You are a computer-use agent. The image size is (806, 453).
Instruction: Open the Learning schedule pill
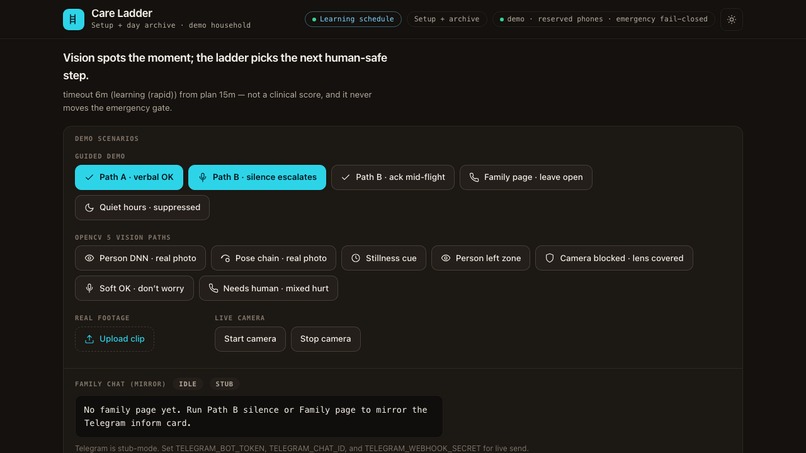point(353,19)
